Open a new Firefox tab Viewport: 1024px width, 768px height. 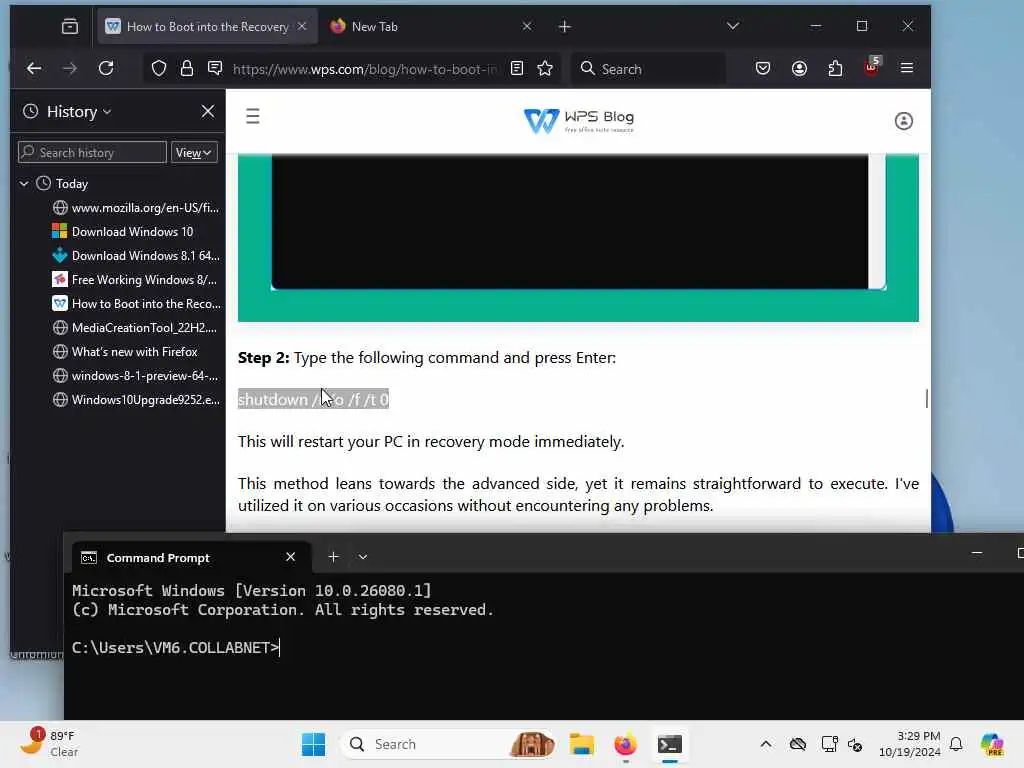click(565, 27)
